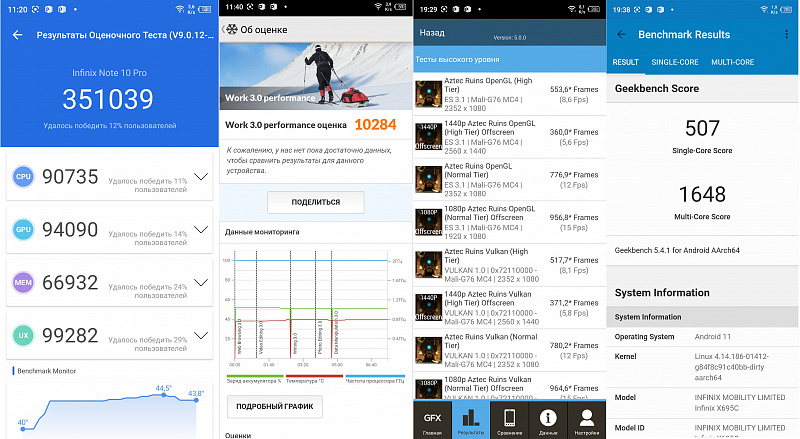Screen dimensions: 800x439
Task: Open 1440p Aztec Ruins OpenGL High Tier Offscreen thumbnail
Action: pos(429,137)
